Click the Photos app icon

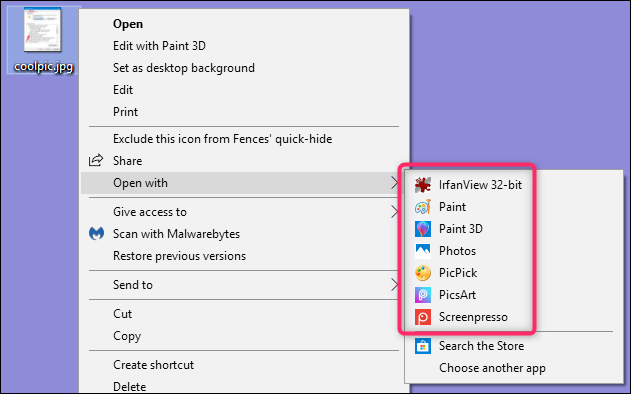pos(423,251)
